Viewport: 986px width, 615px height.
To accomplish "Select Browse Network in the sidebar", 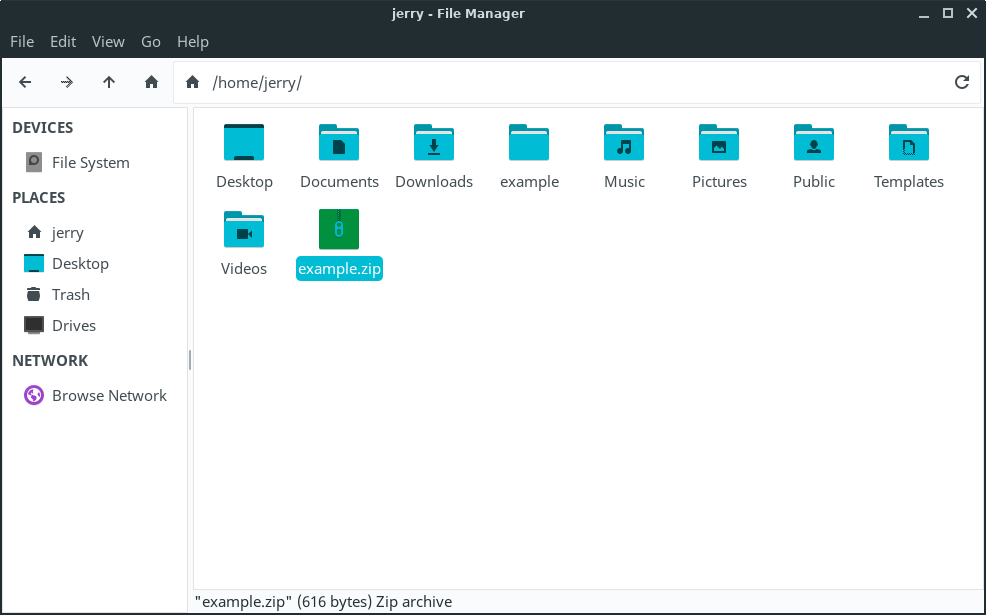I will 109,395.
